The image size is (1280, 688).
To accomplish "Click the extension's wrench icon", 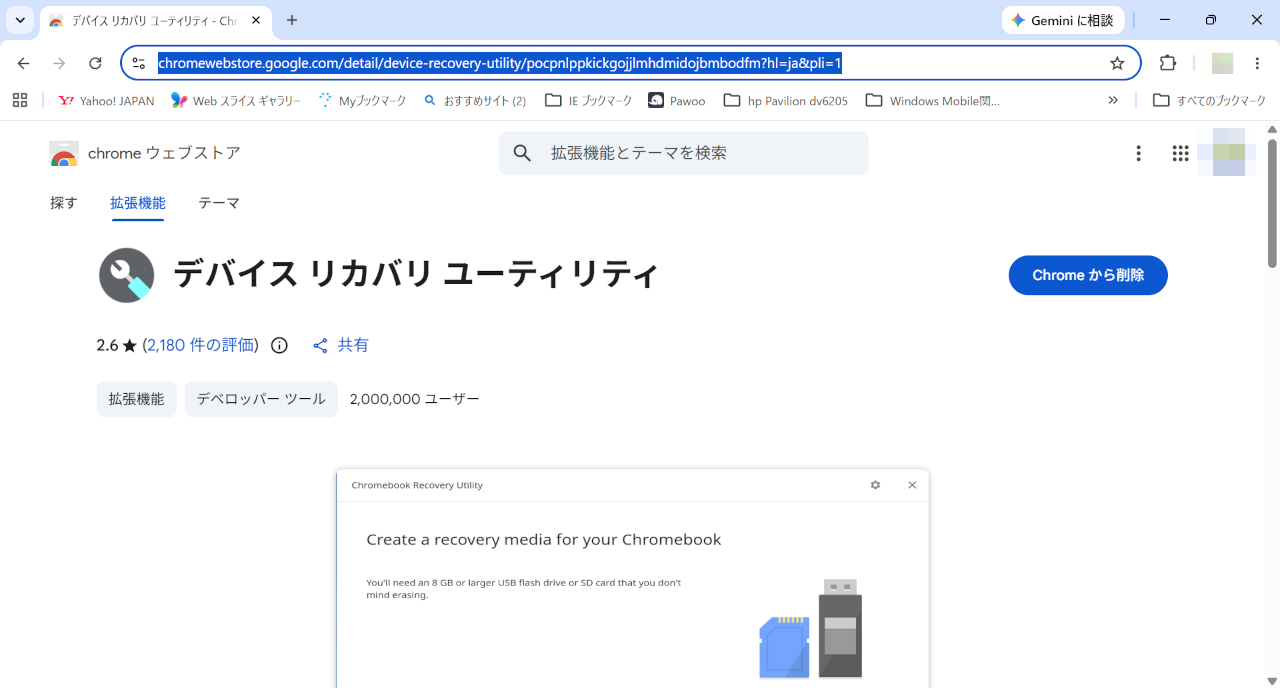I will (127, 275).
